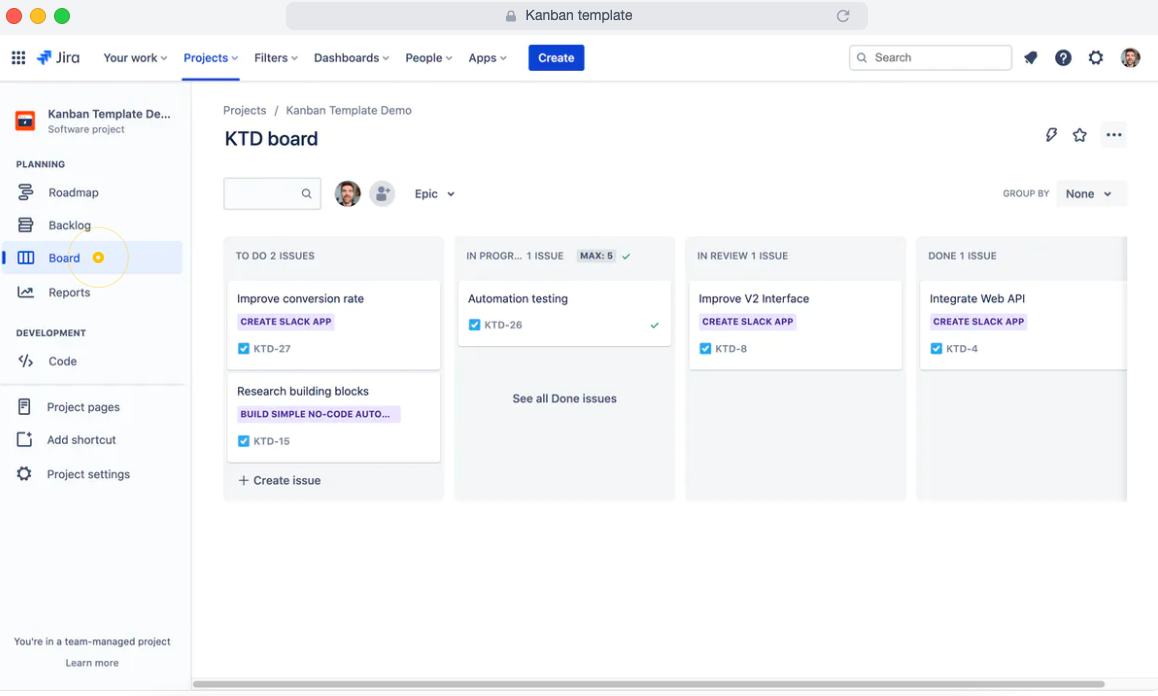The image size is (1158, 696).
Task: Open the Group by None dropdown
Action: coord(1091,194)
